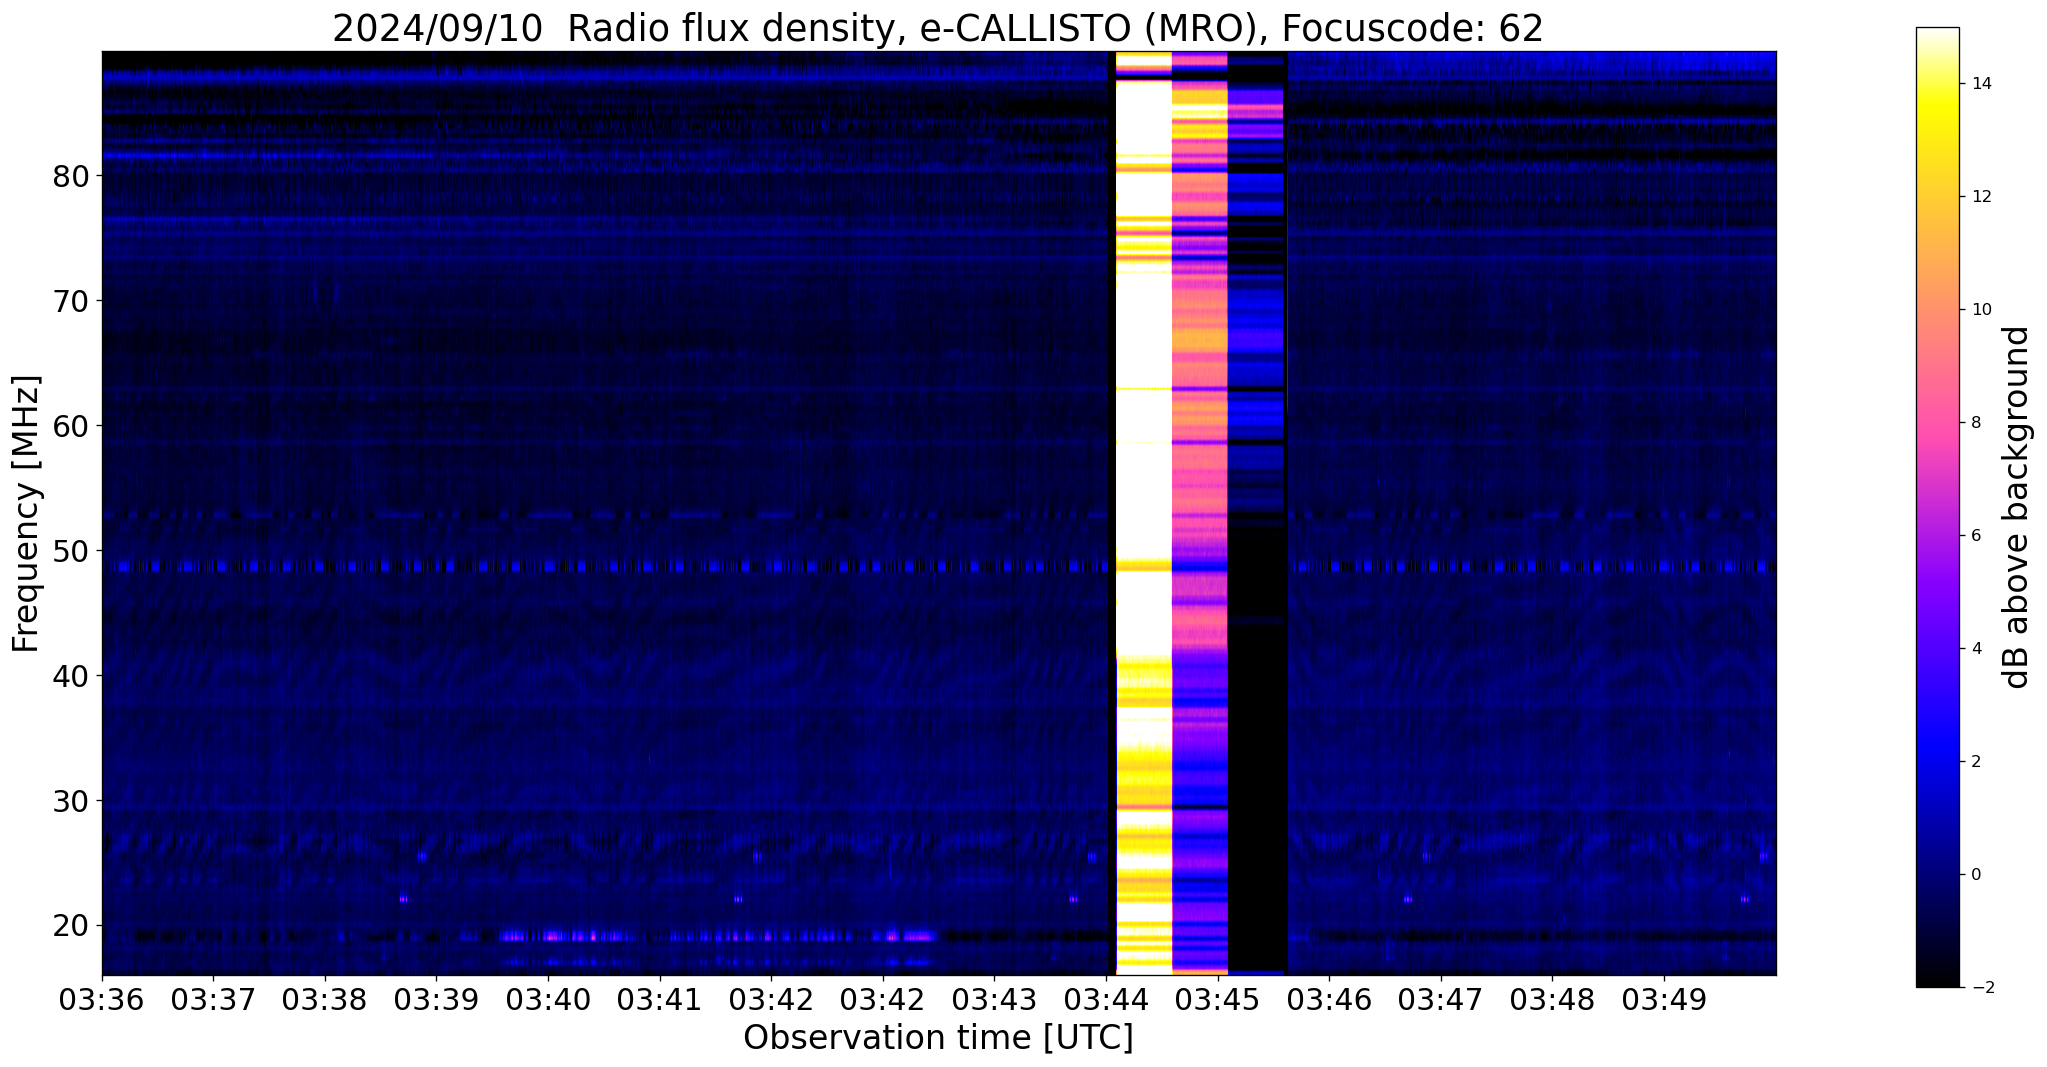
Task: Click the 70 MHz frequency tick label
Action: tap(70, 301)
